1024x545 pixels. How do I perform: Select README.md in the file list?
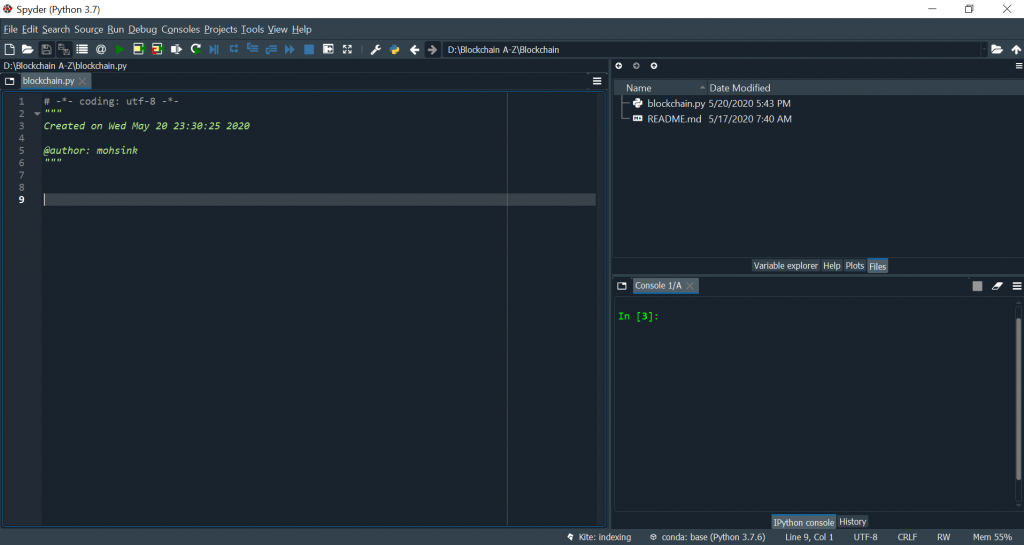click(673, 119)
